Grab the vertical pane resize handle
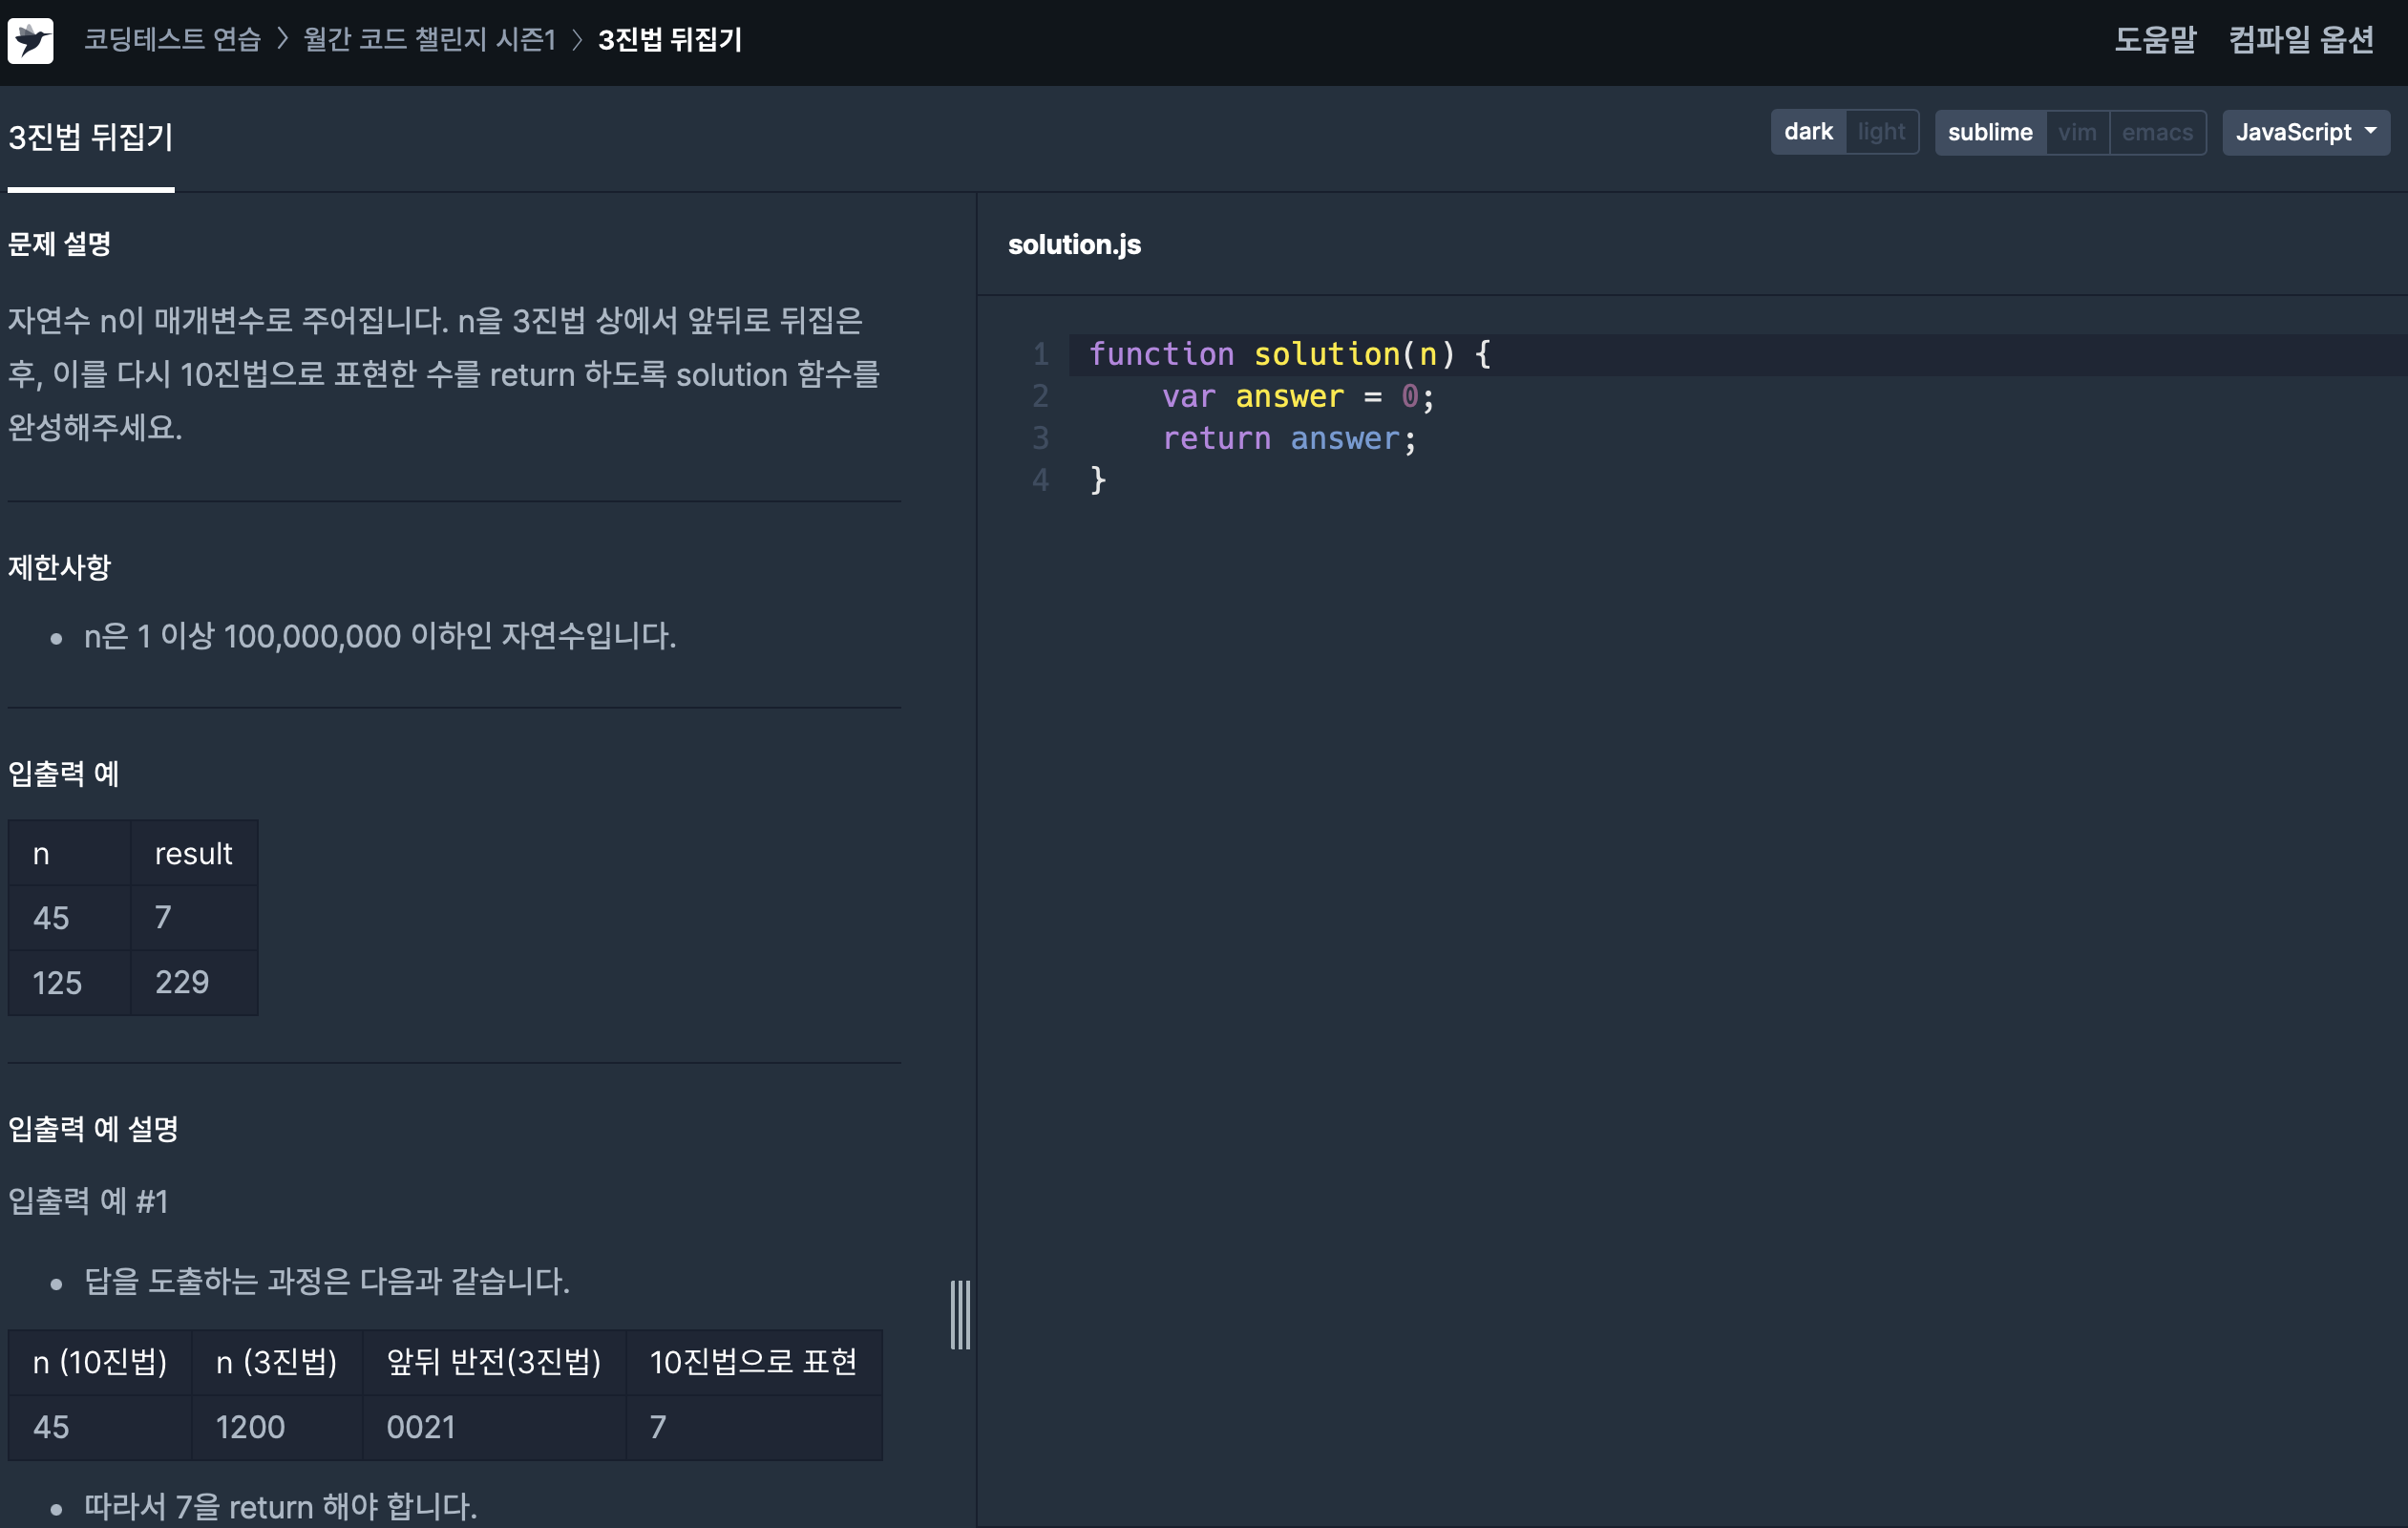Viewport: 2408px width, 1528px height. coord(960,1314)
